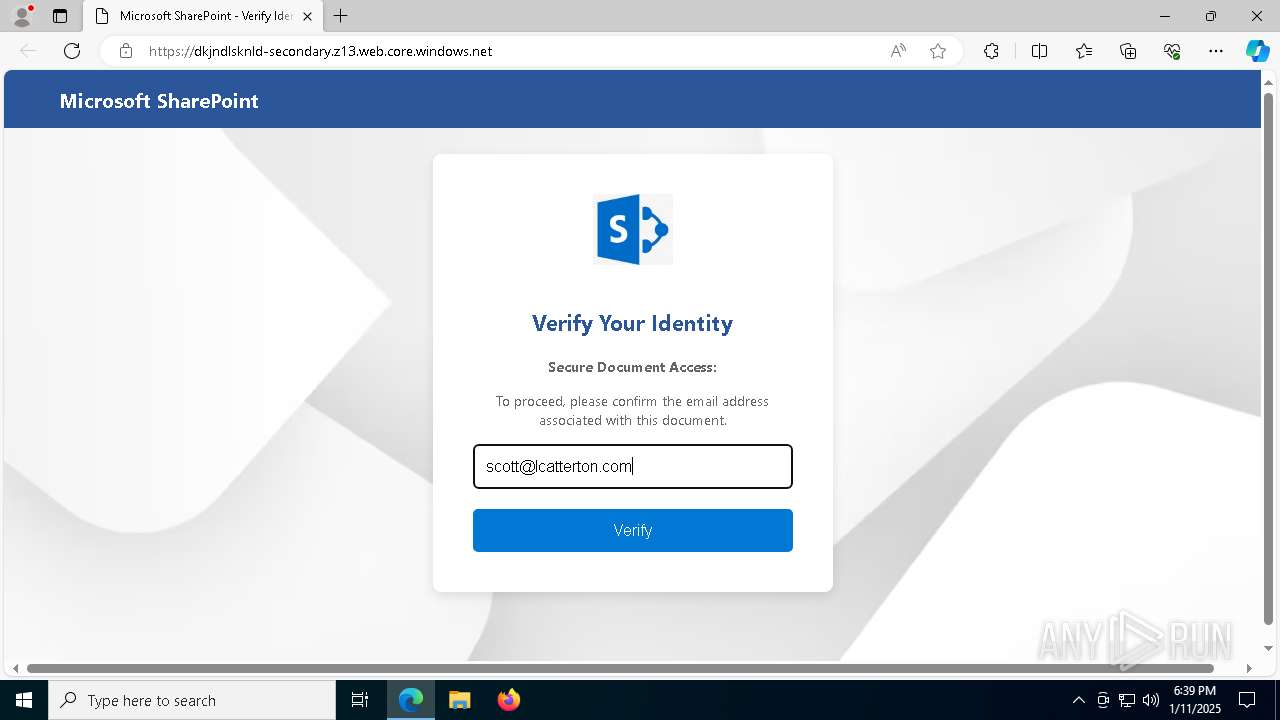Show hidden system tray icons

point(1078,700)
